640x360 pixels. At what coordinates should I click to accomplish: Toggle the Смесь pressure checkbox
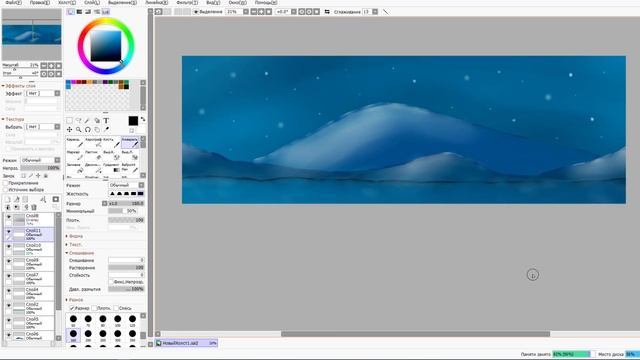coord(116,308)
